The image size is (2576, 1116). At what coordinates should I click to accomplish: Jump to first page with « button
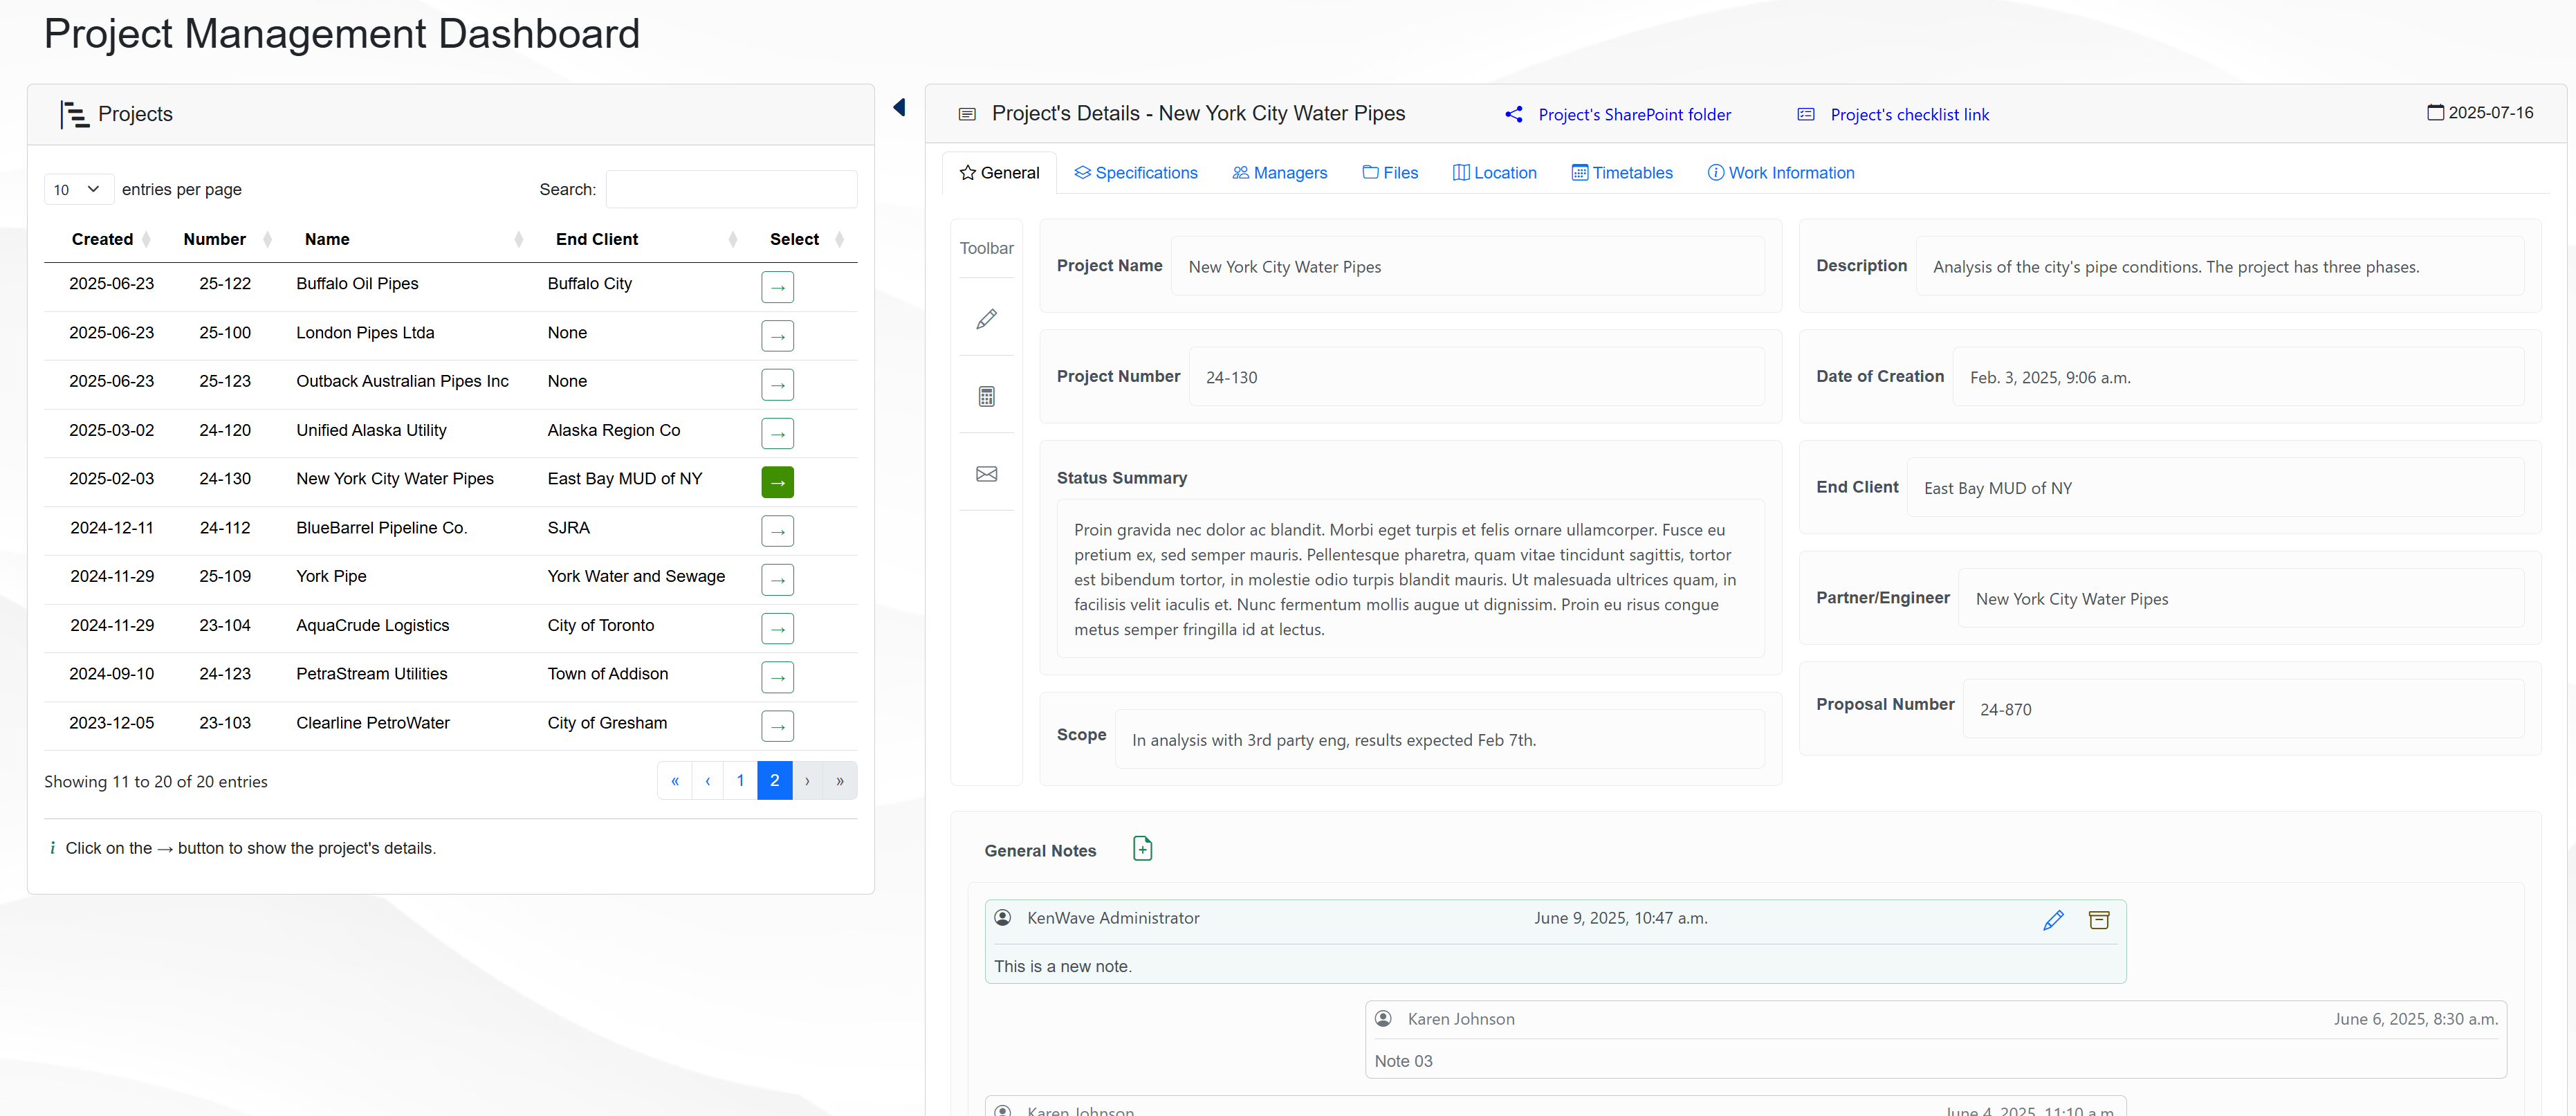(x=675, y=781)
